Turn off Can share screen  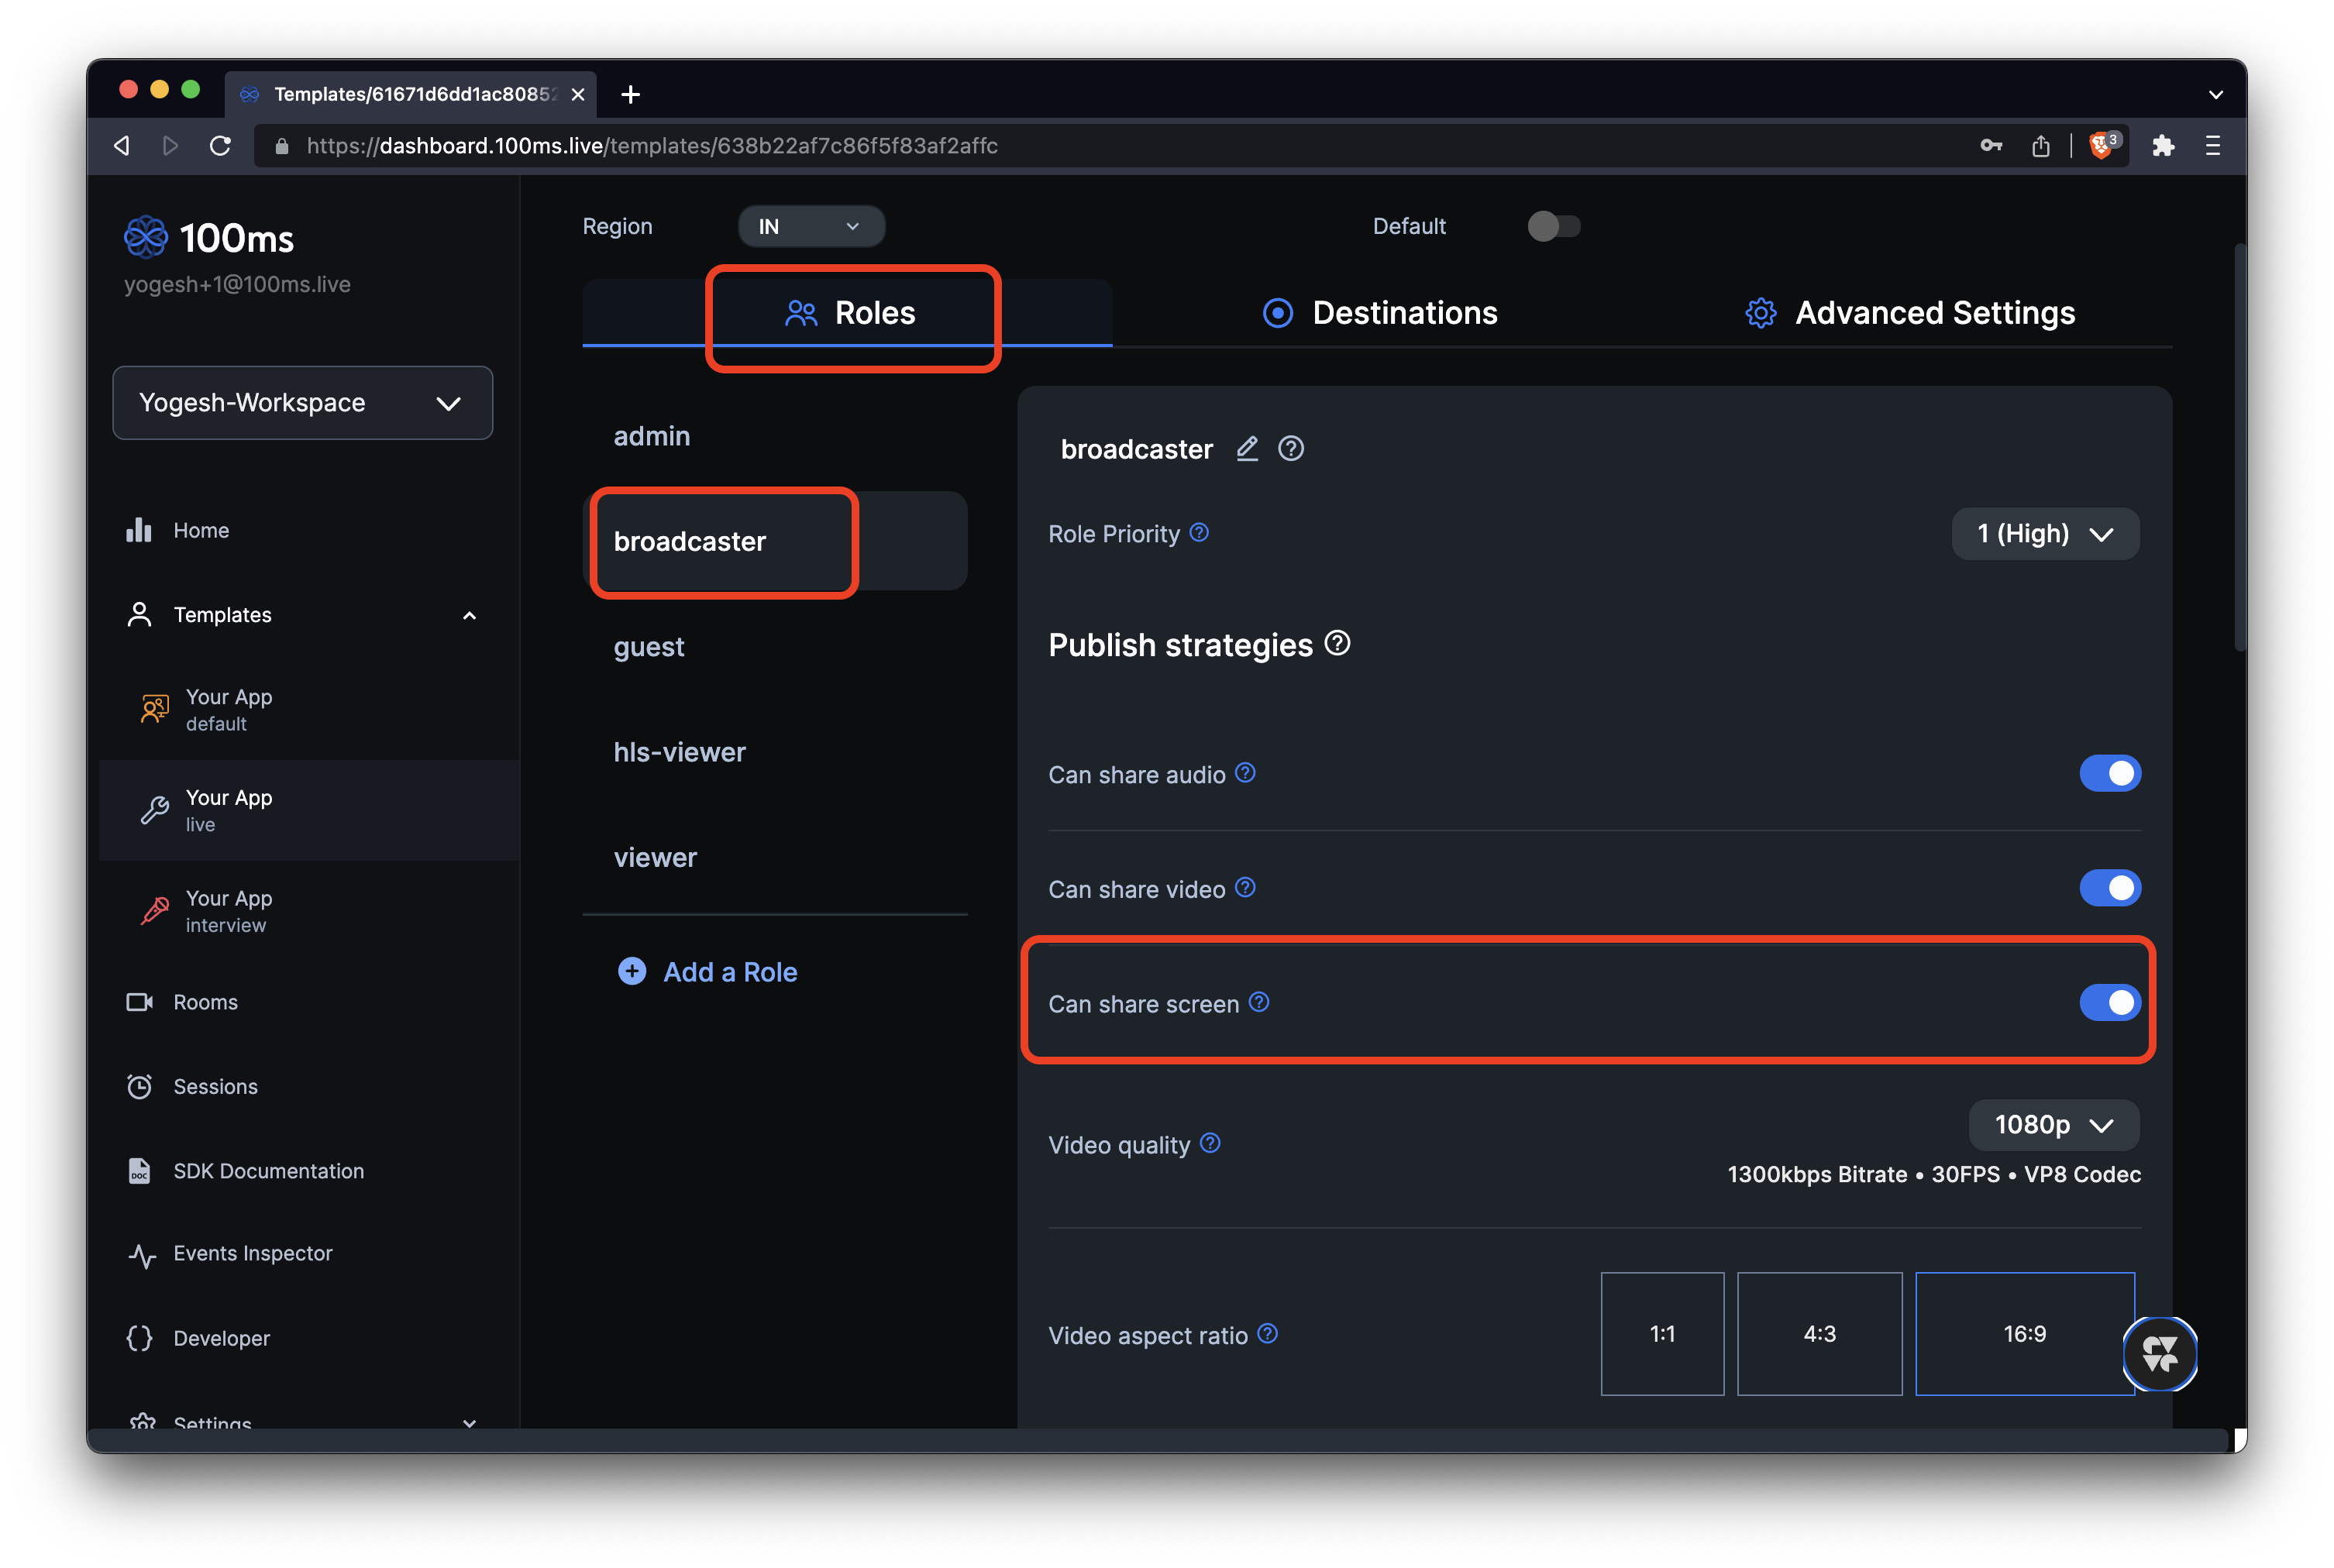tap(2110, 1003)
